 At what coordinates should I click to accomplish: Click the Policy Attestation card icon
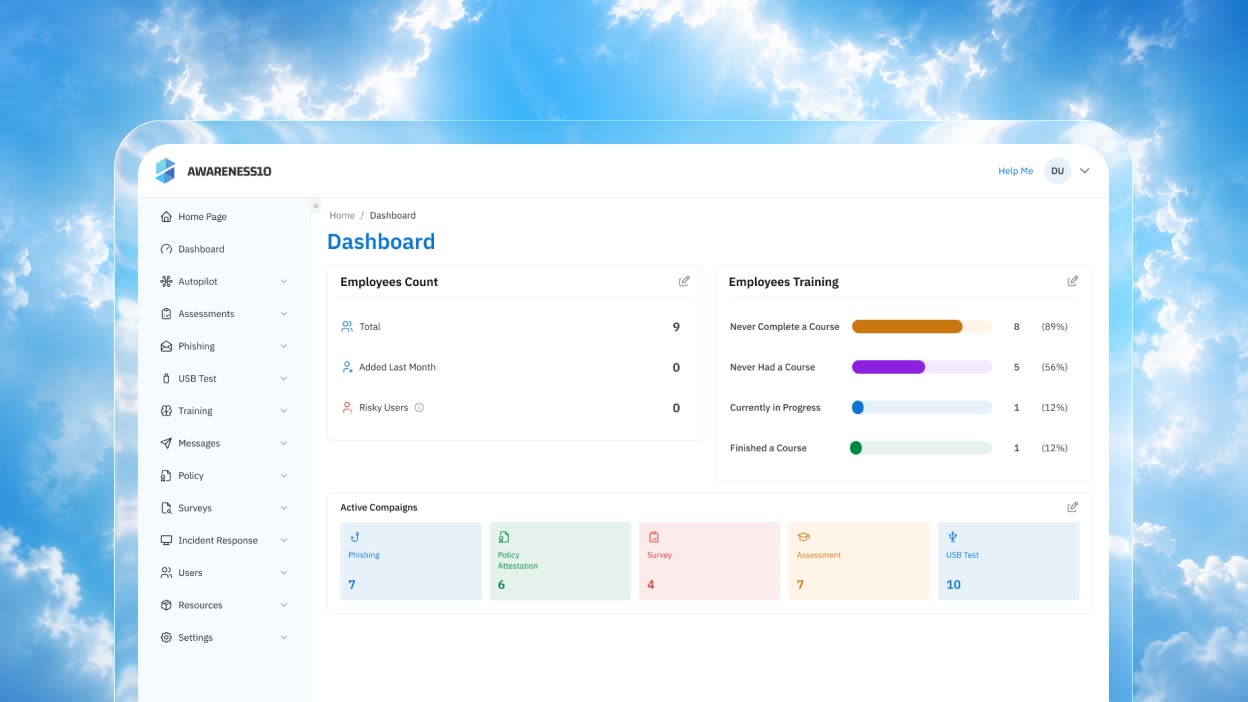[504, 537]
